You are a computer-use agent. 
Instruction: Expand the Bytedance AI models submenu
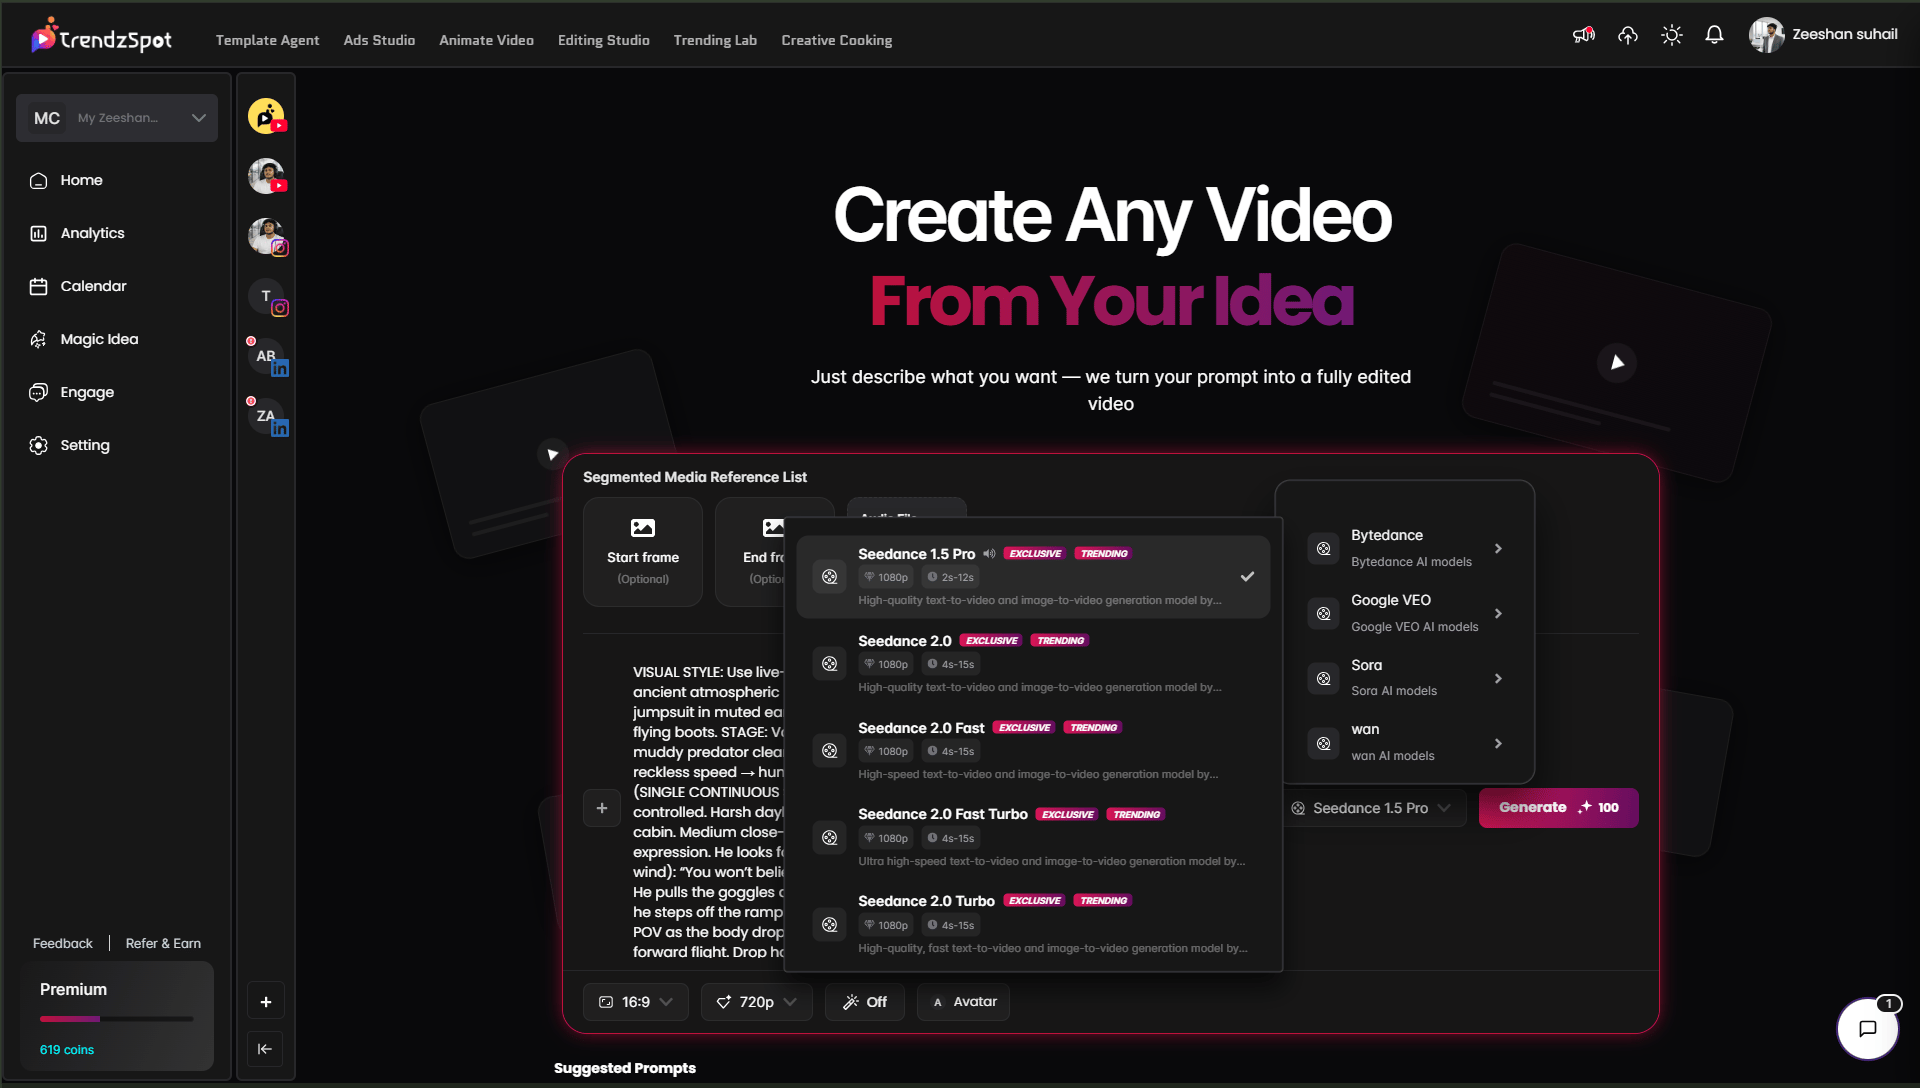1405,548
